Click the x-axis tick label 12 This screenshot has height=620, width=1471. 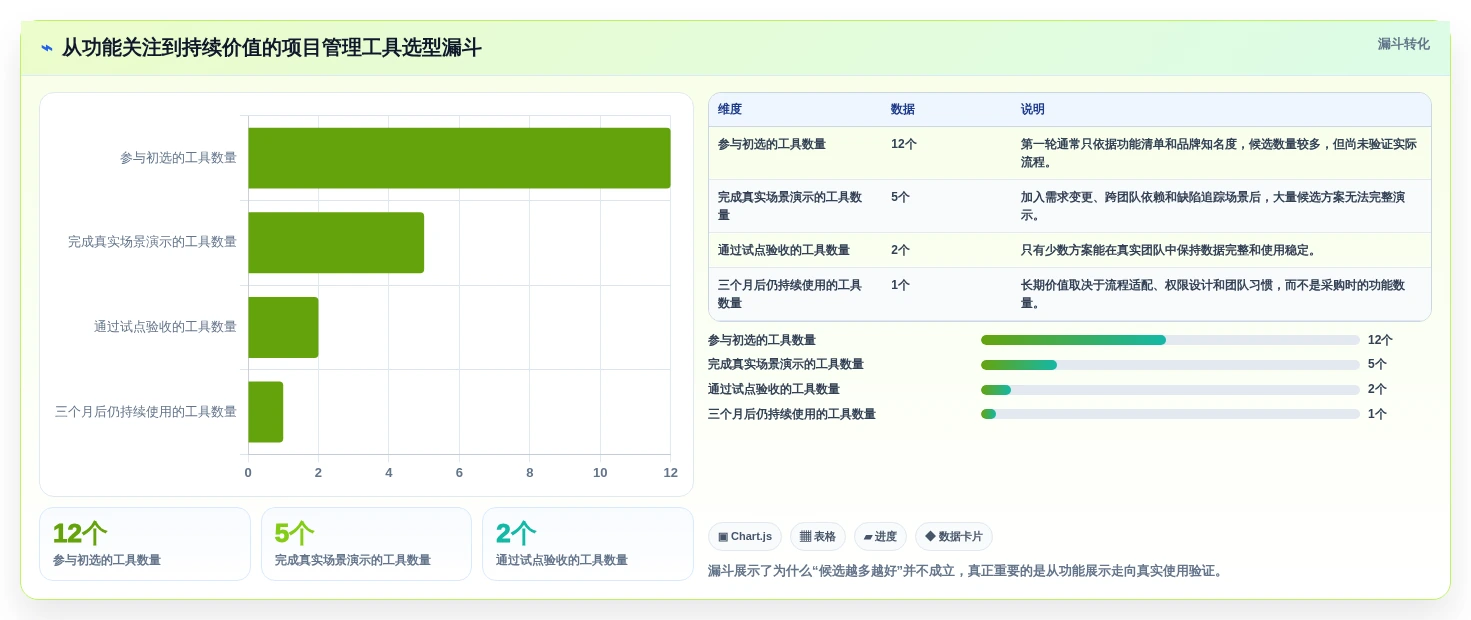pyautogui.click(x=671, y=473)
